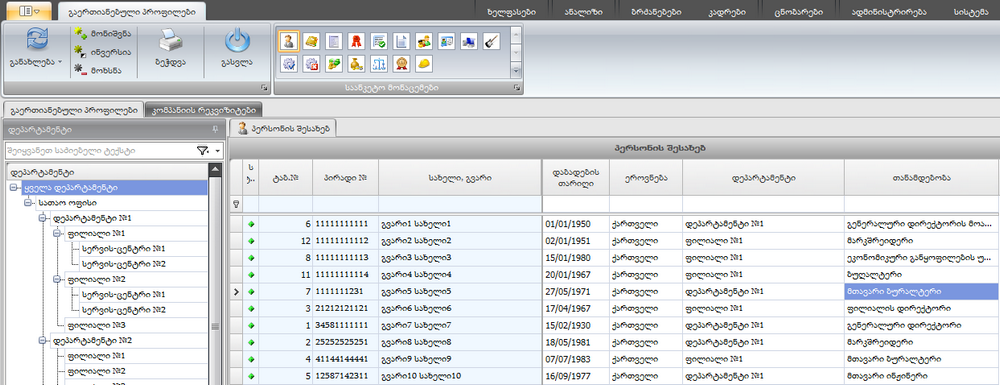The width and height of the screenshot is (1000, 385).
Task: Sort by სახელი, გვარი column header
Action: tap(460, 178)
